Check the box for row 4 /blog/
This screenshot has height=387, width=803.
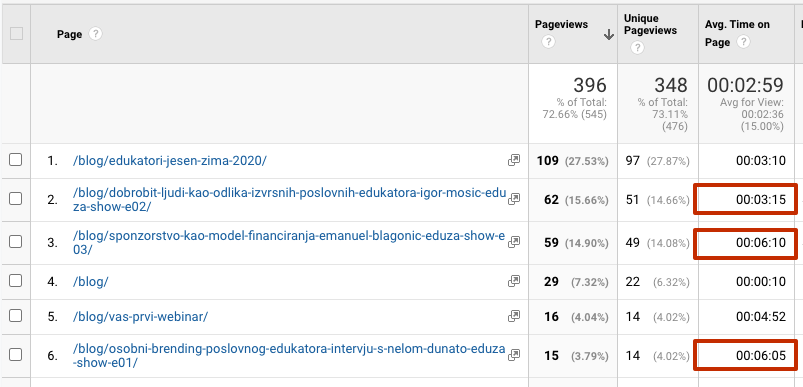point(16,281)
